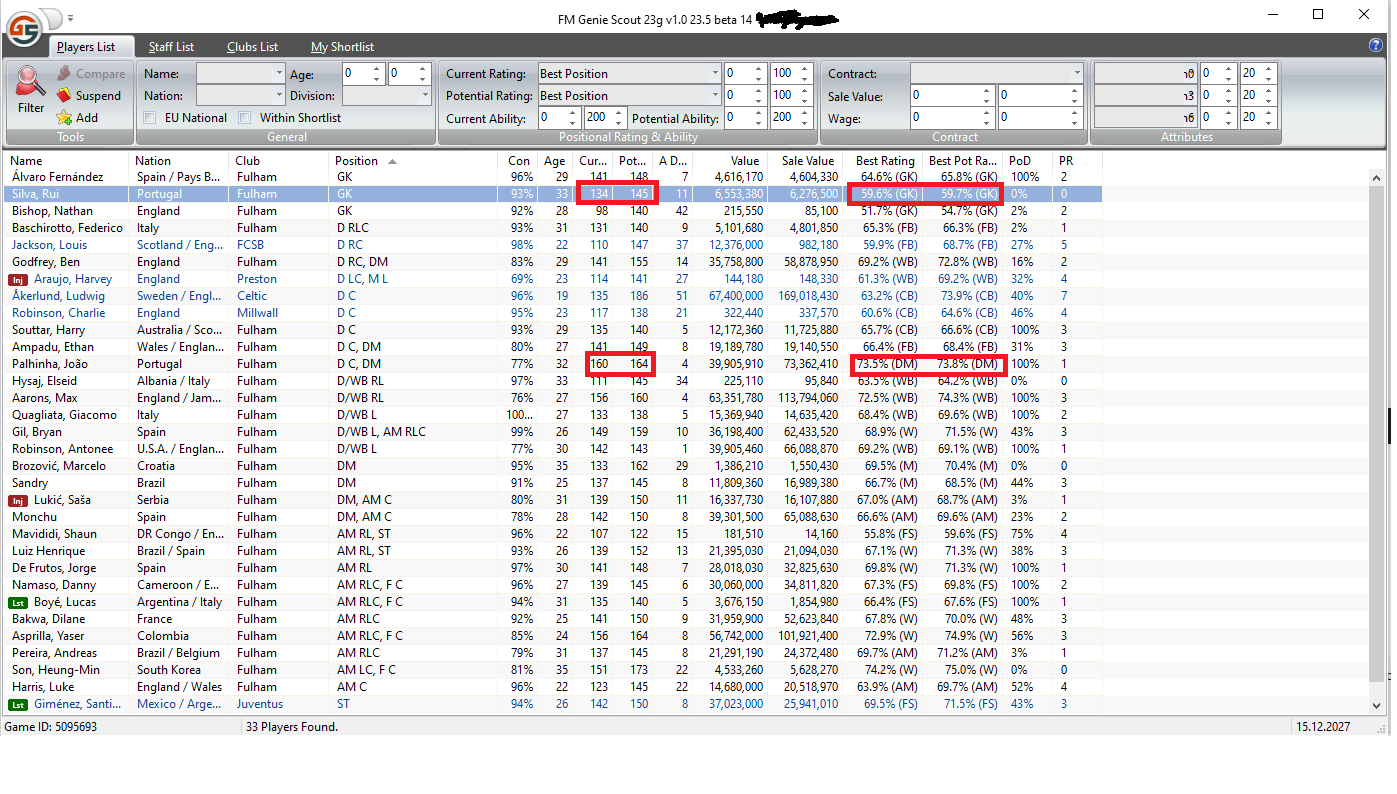Switch to the Staff List tab
This screenshot has width=1397, height=794.
click(x=171, y=47)
